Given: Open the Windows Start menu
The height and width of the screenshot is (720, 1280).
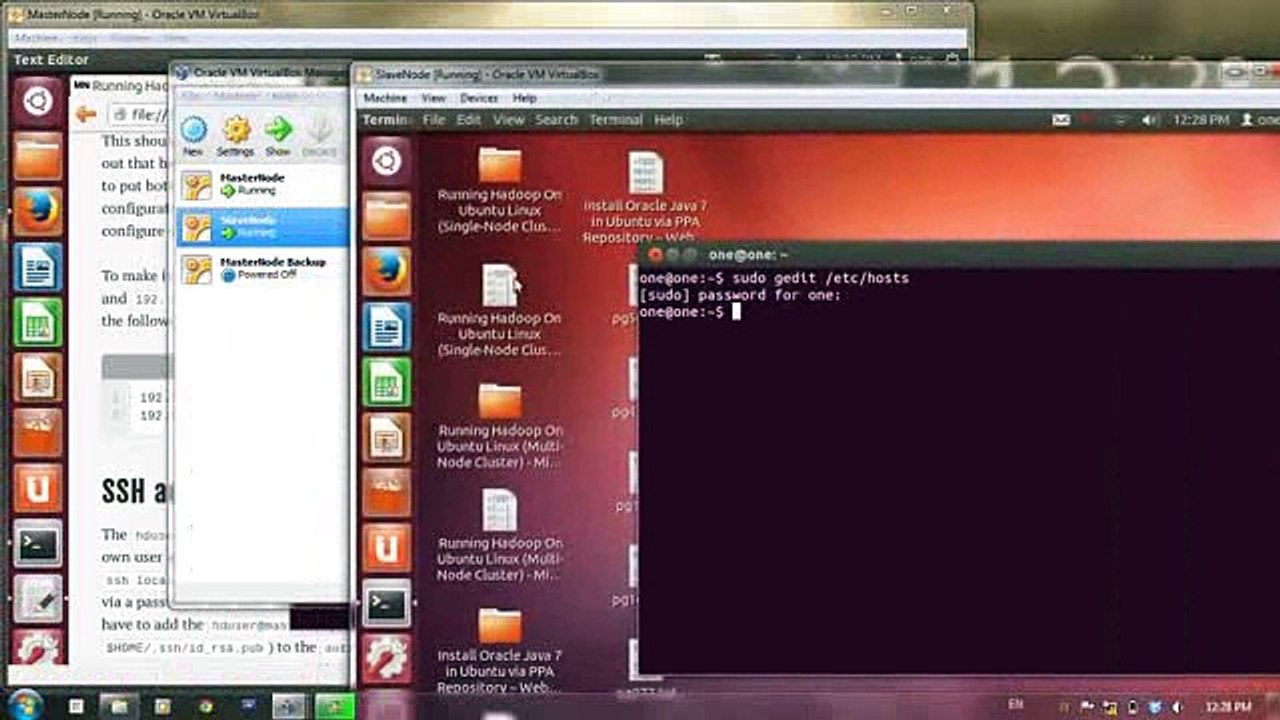Looking at the screenshot, I should point(24,704).
